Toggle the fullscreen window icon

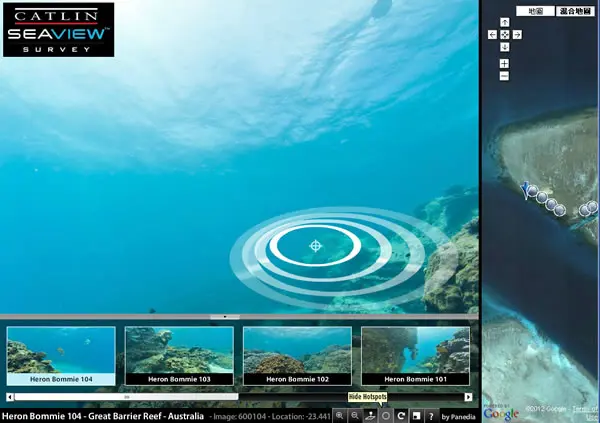(416, 416)
